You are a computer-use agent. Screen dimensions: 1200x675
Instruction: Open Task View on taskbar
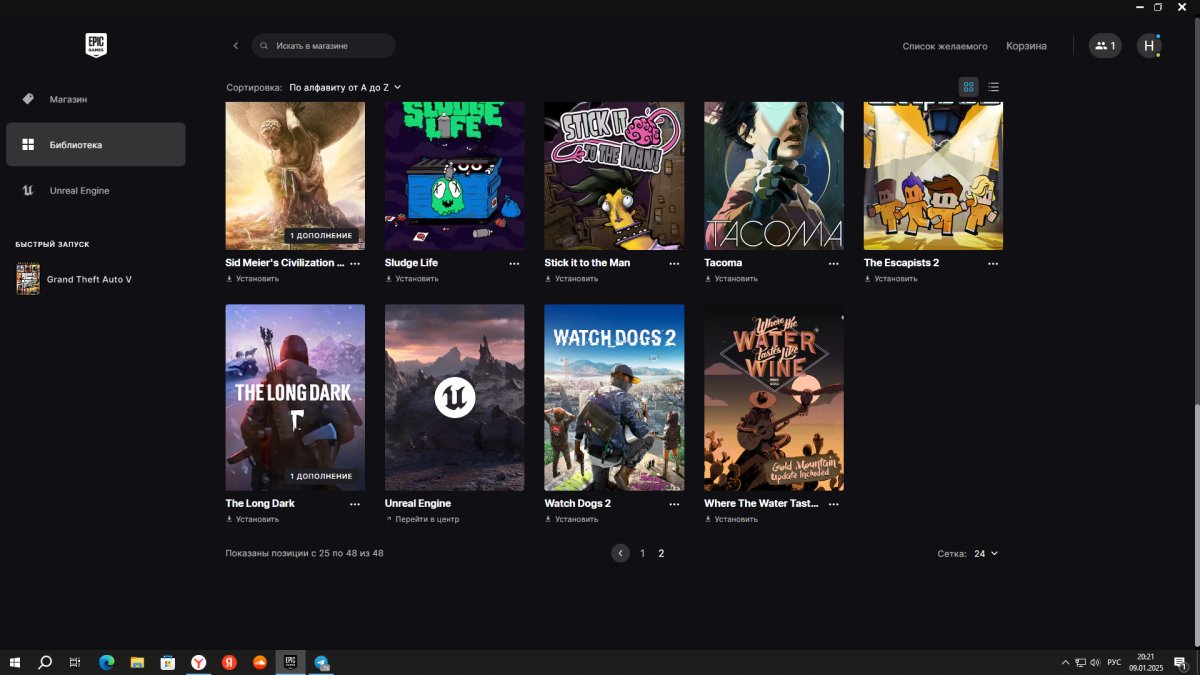click(x=75, y=663)
